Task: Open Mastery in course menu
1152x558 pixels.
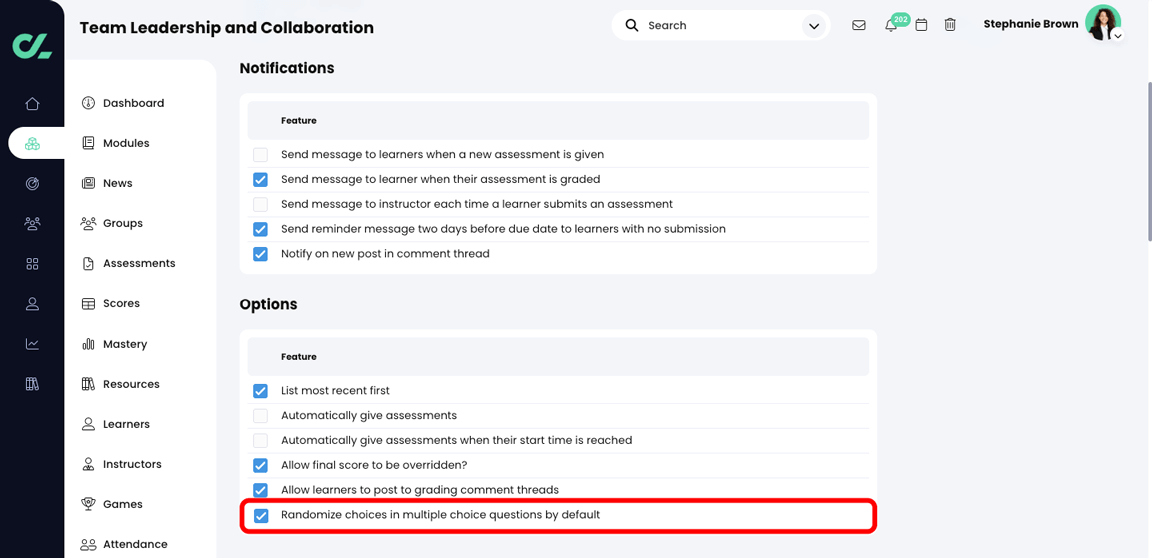Action: point(125,344)
